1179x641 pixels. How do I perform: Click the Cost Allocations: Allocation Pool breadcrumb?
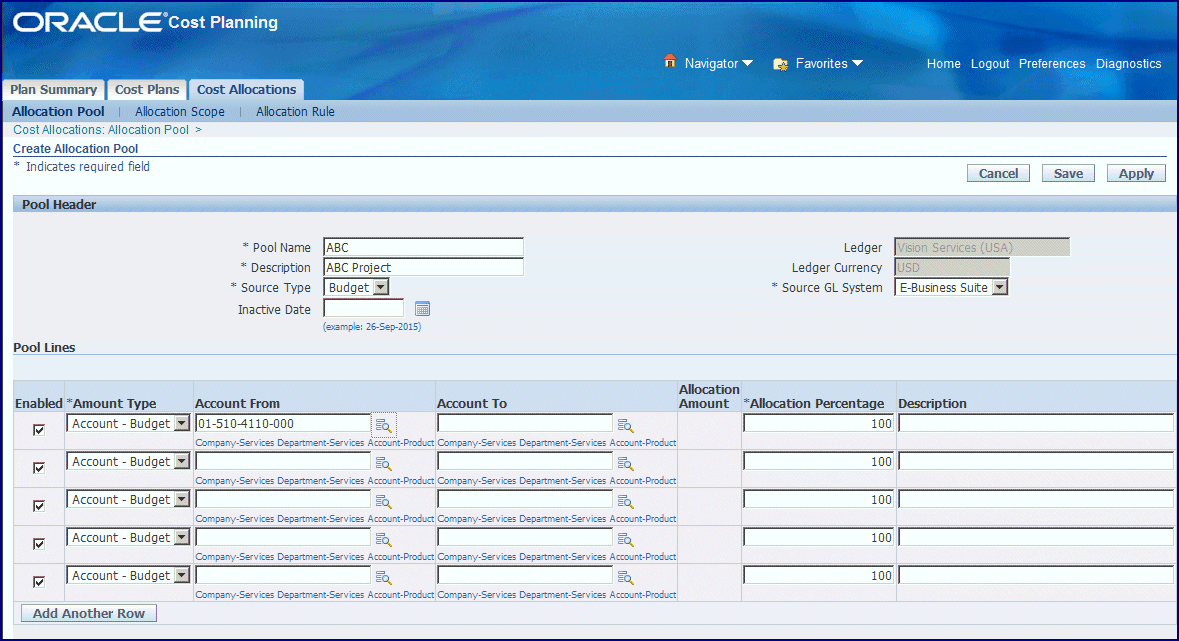[101, 130]
